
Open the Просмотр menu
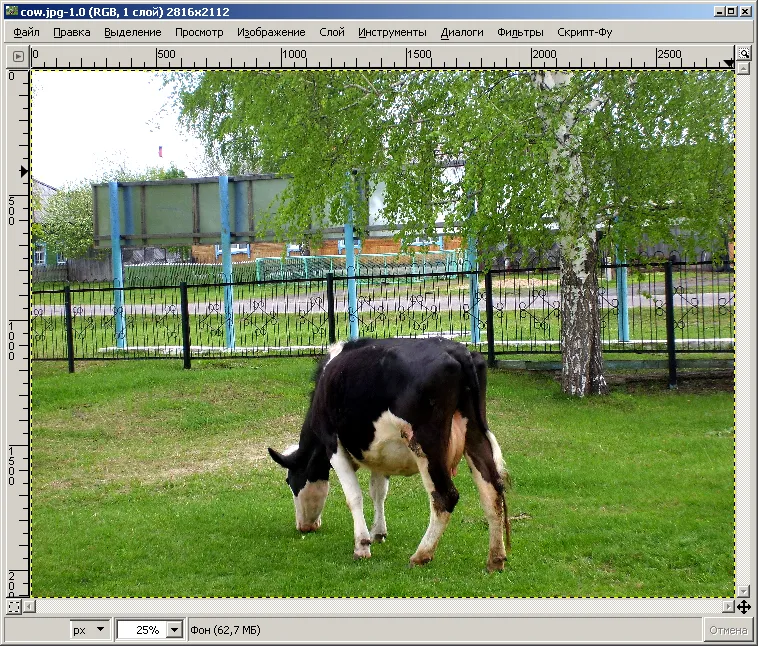pos(199,32)
